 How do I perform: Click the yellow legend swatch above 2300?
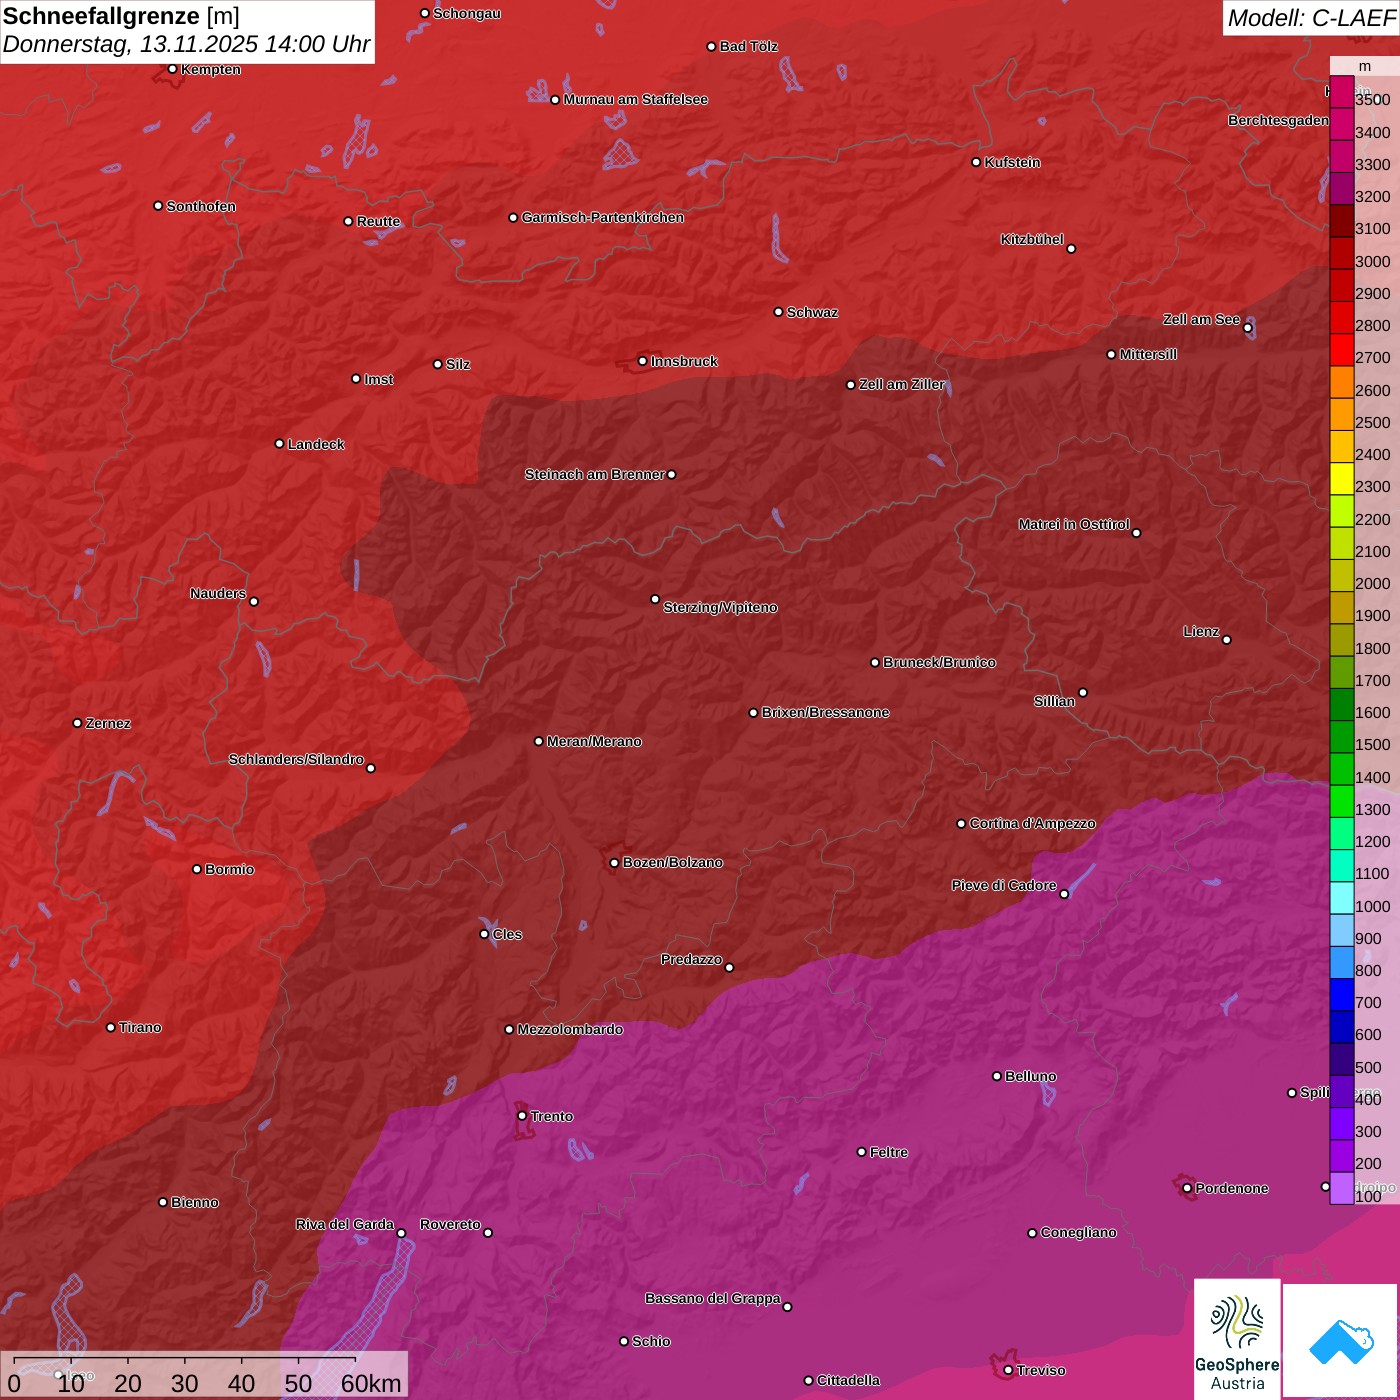coord(1342,479)
